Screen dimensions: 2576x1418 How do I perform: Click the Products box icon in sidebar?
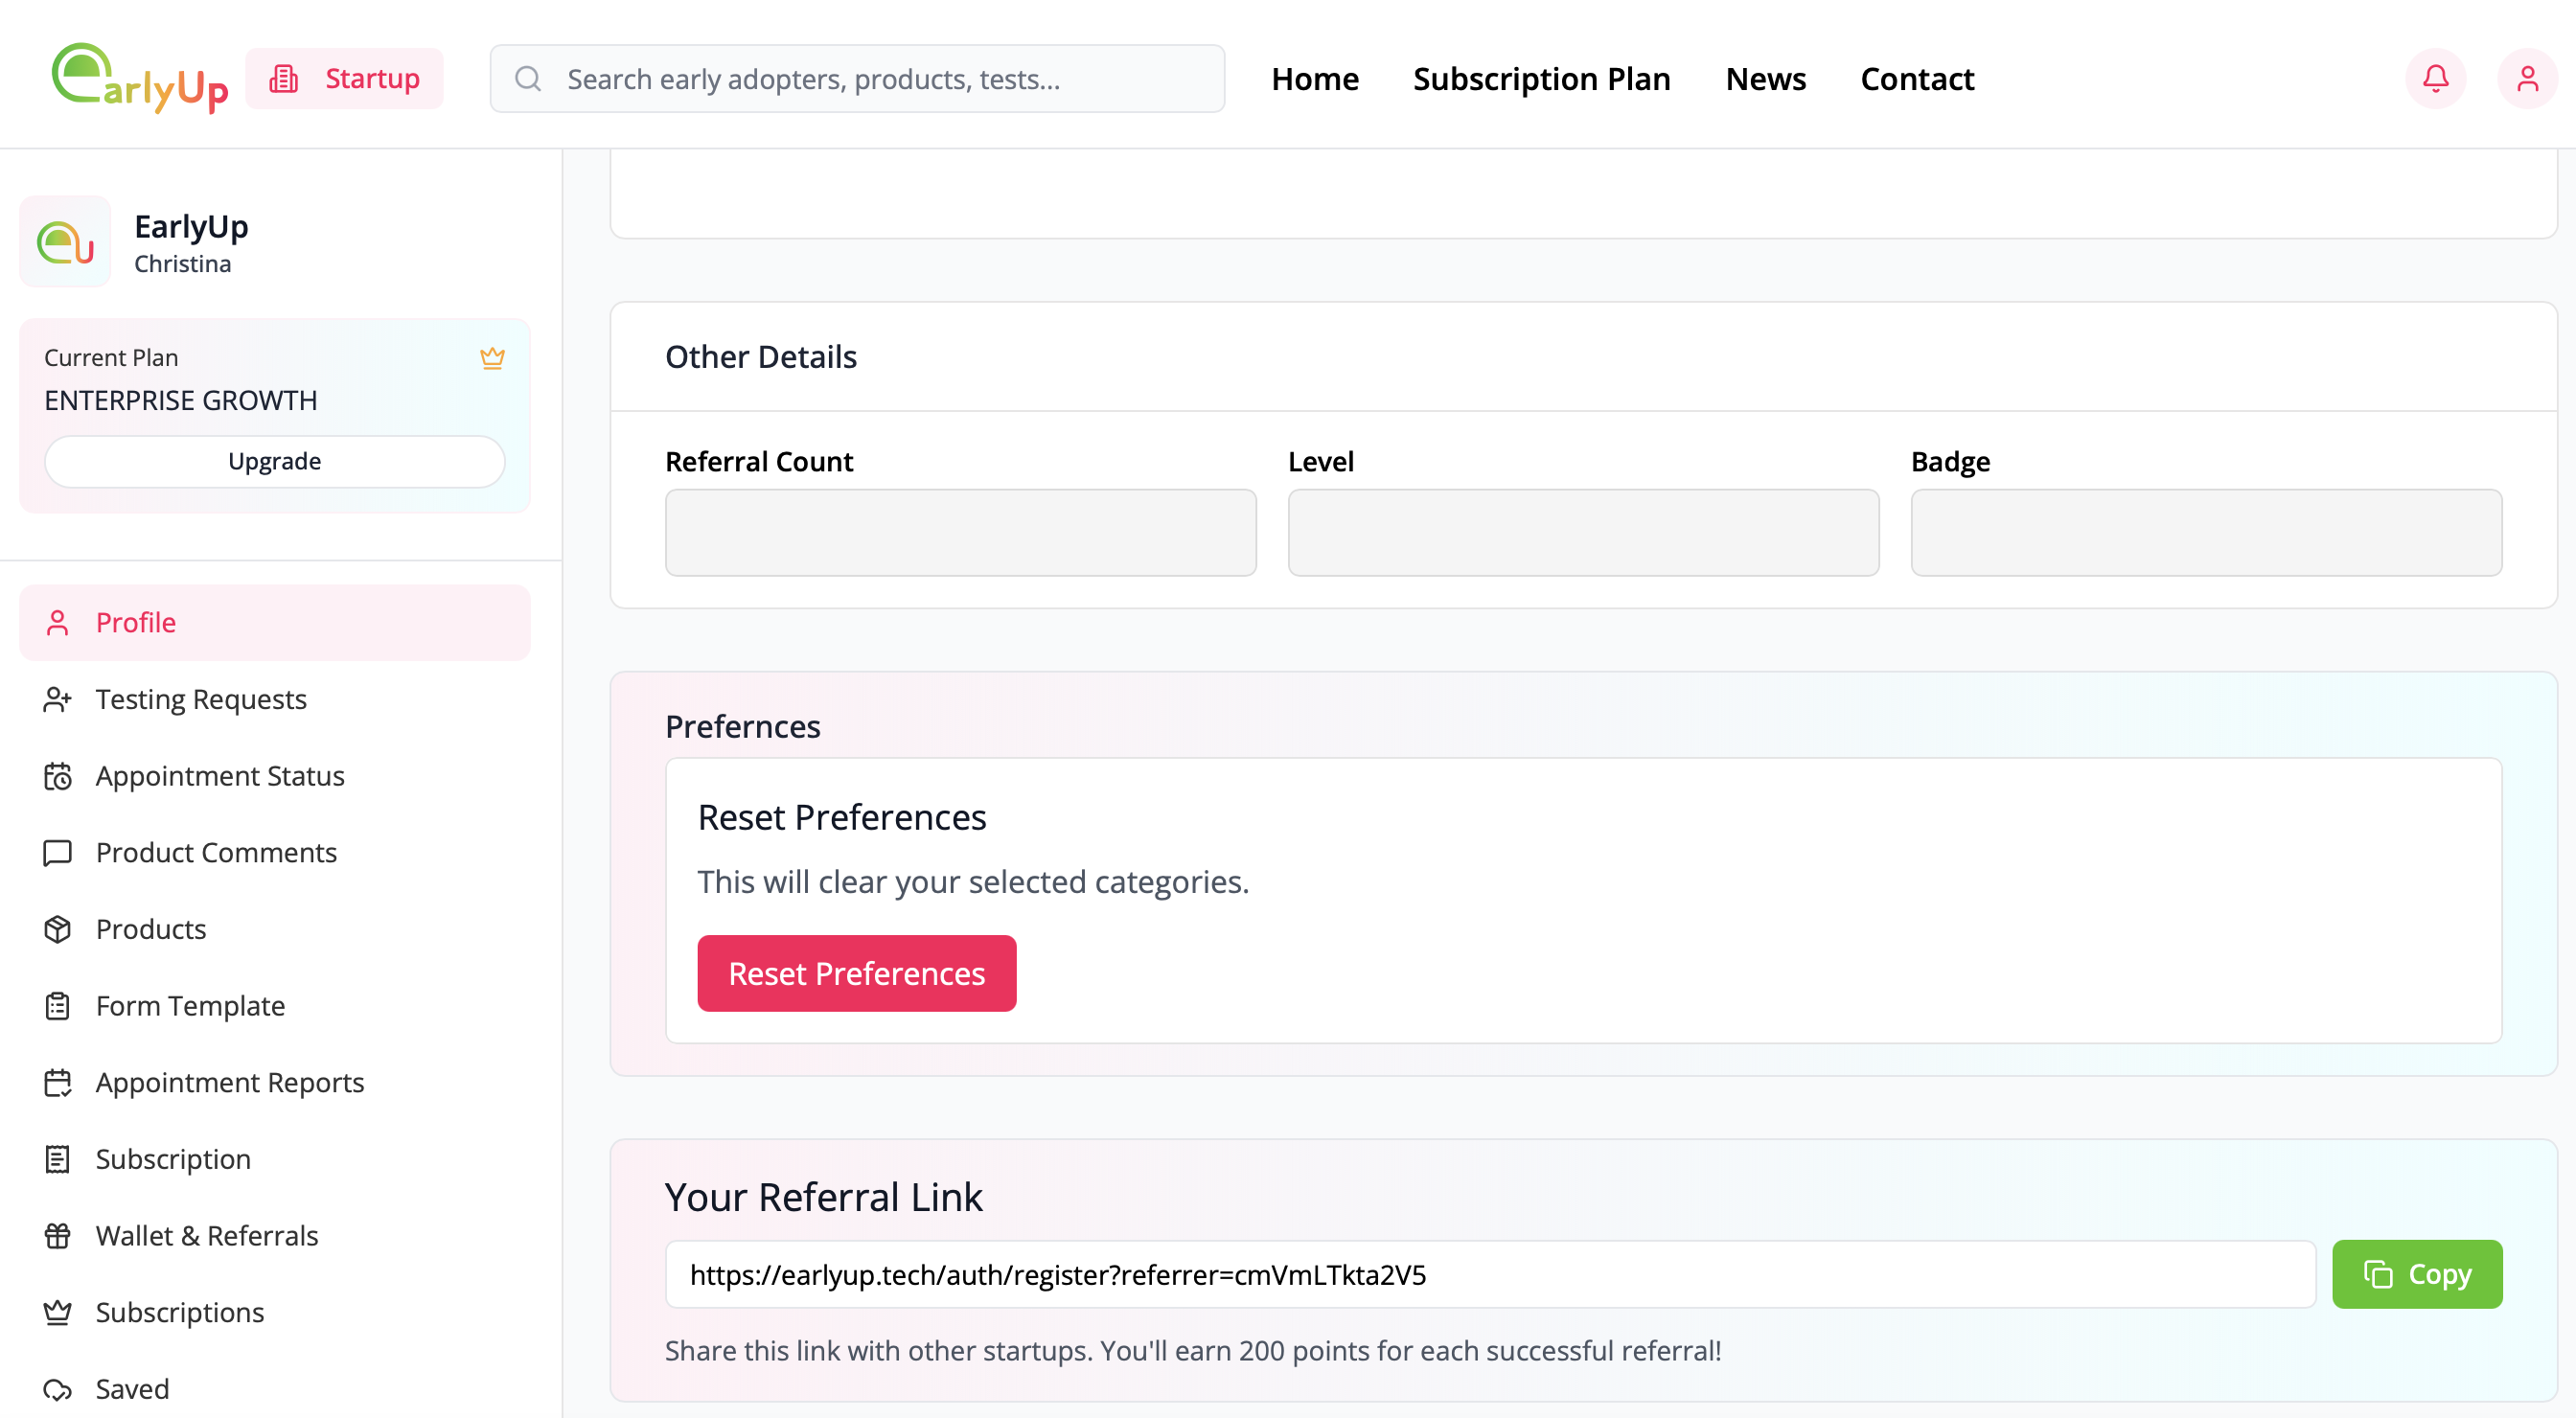(x=57, y=929)
